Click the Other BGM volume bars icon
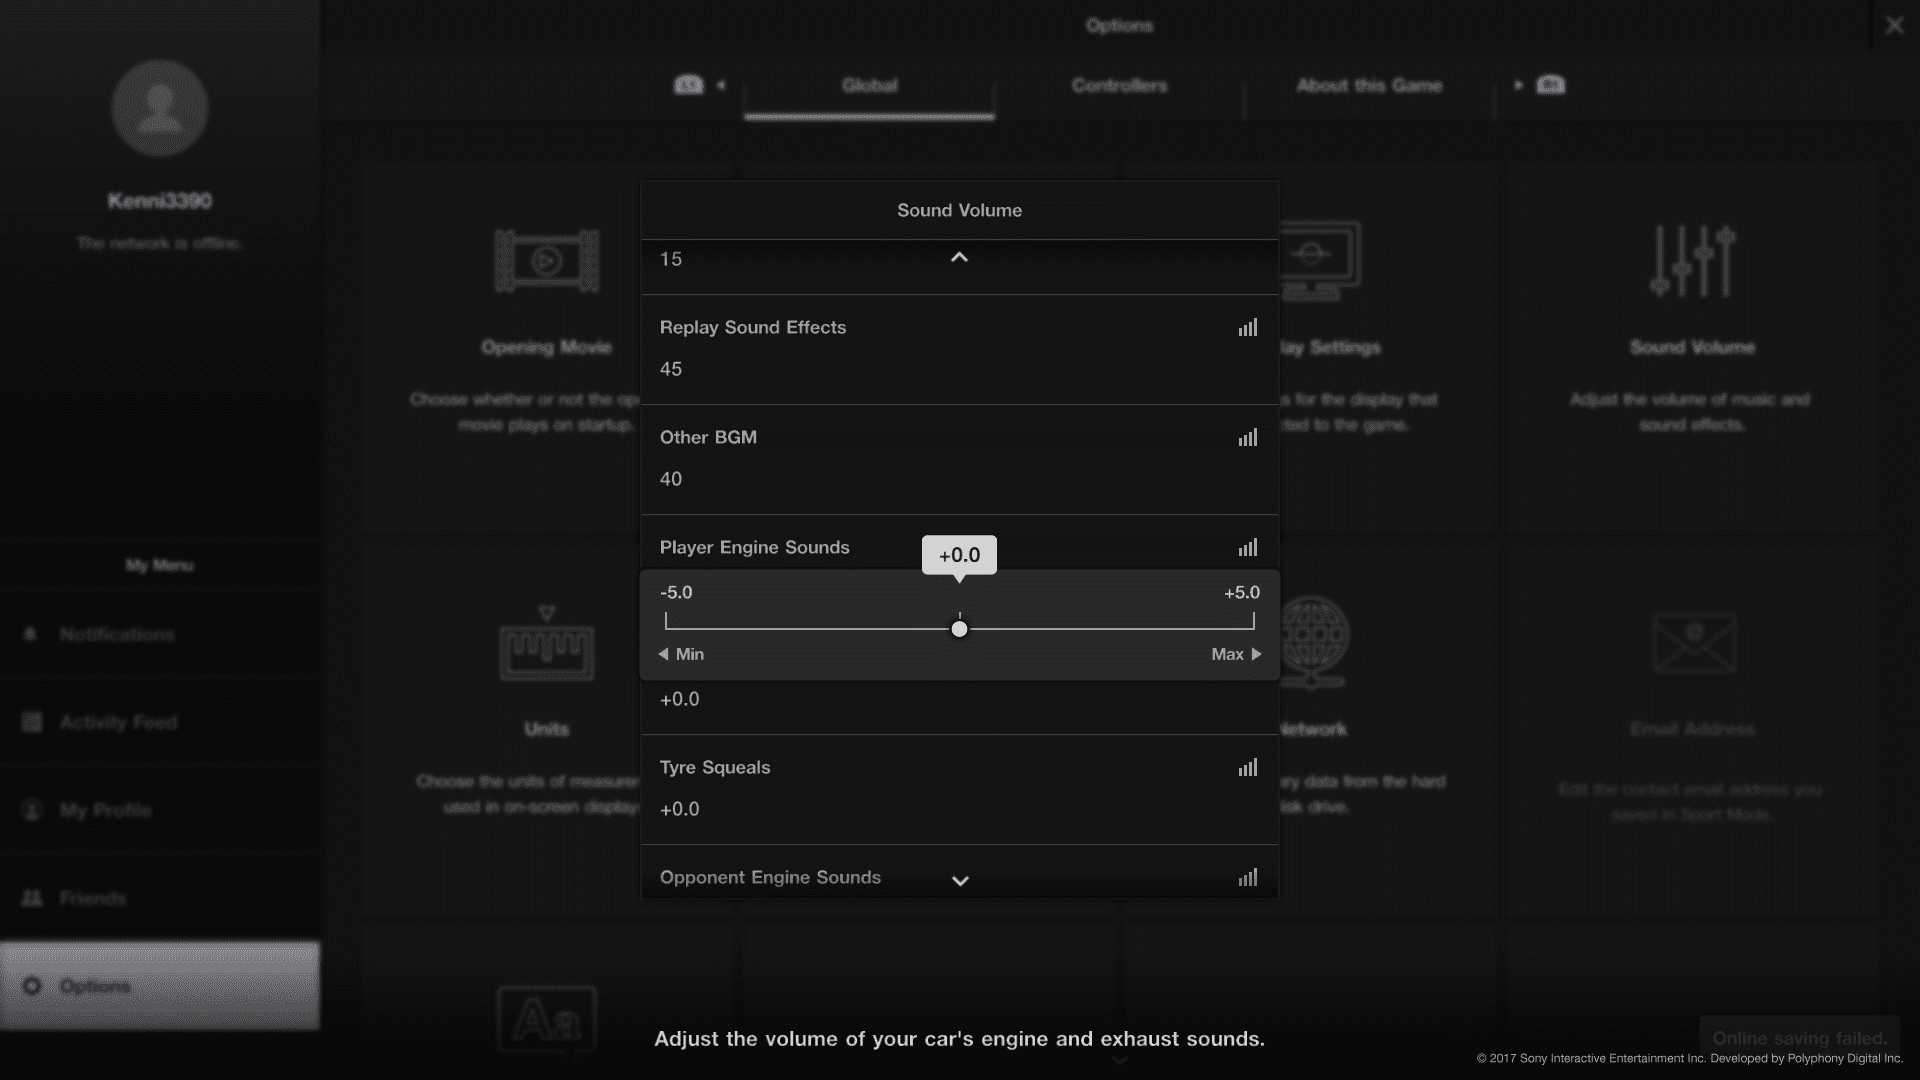Screen dimensions: 1920x1080 pos(1247,438)
